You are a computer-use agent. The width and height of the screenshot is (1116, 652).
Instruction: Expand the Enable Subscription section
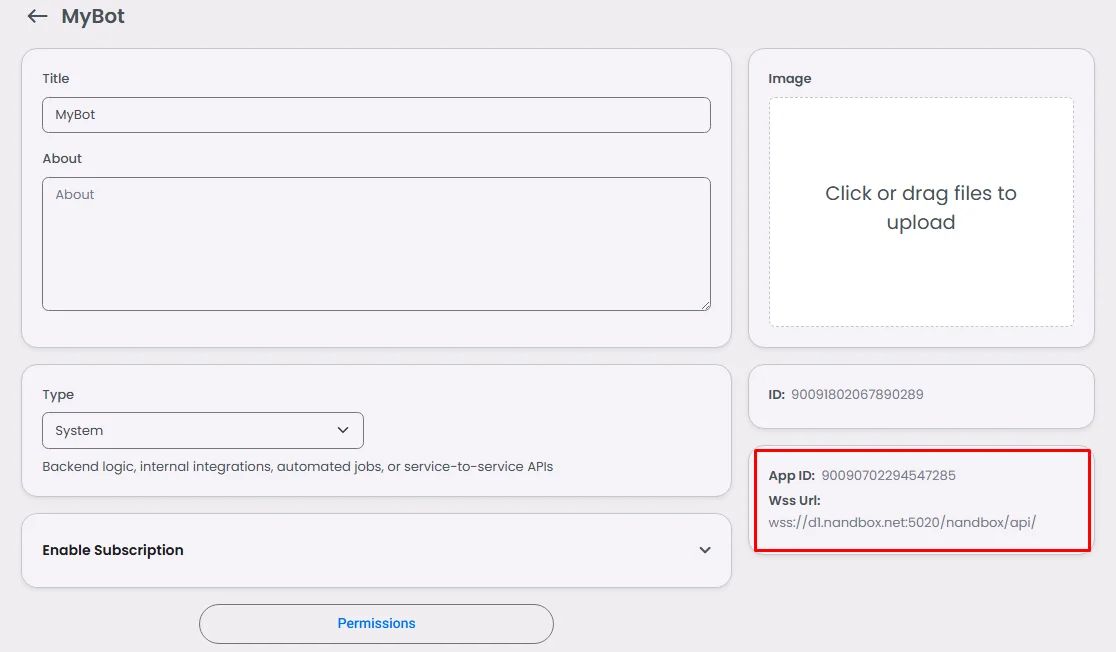376,550
